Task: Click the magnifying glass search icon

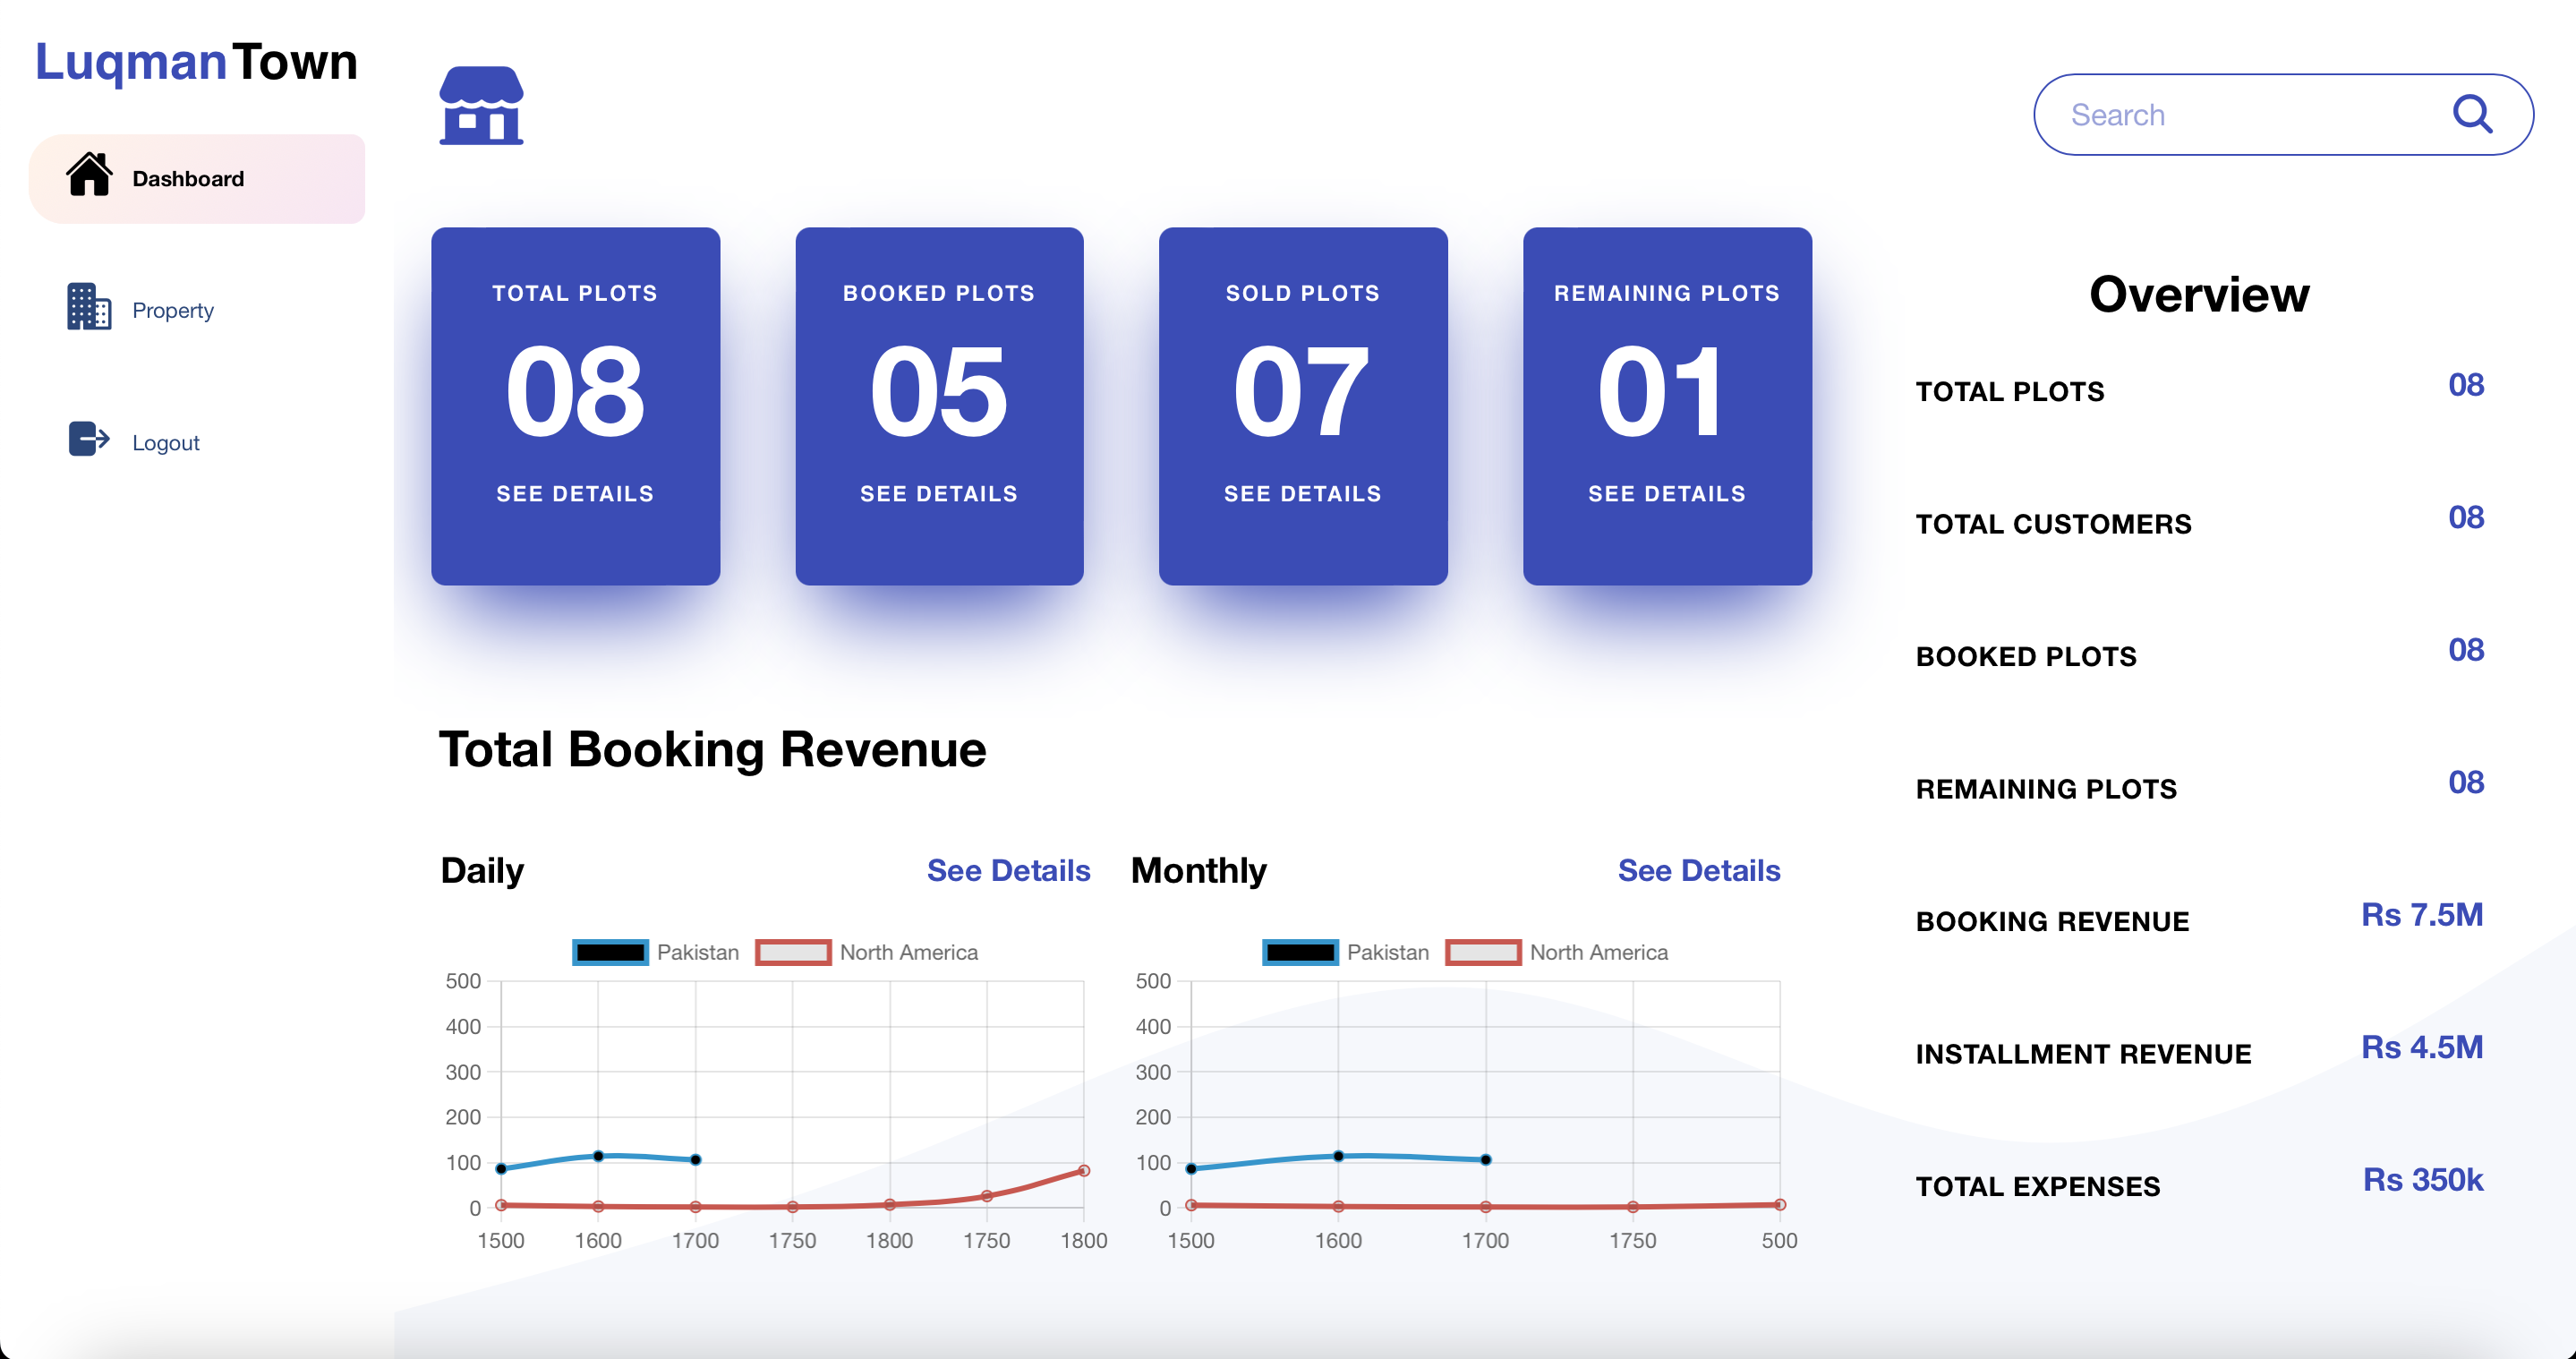Action: click(x=2471, y=114)
